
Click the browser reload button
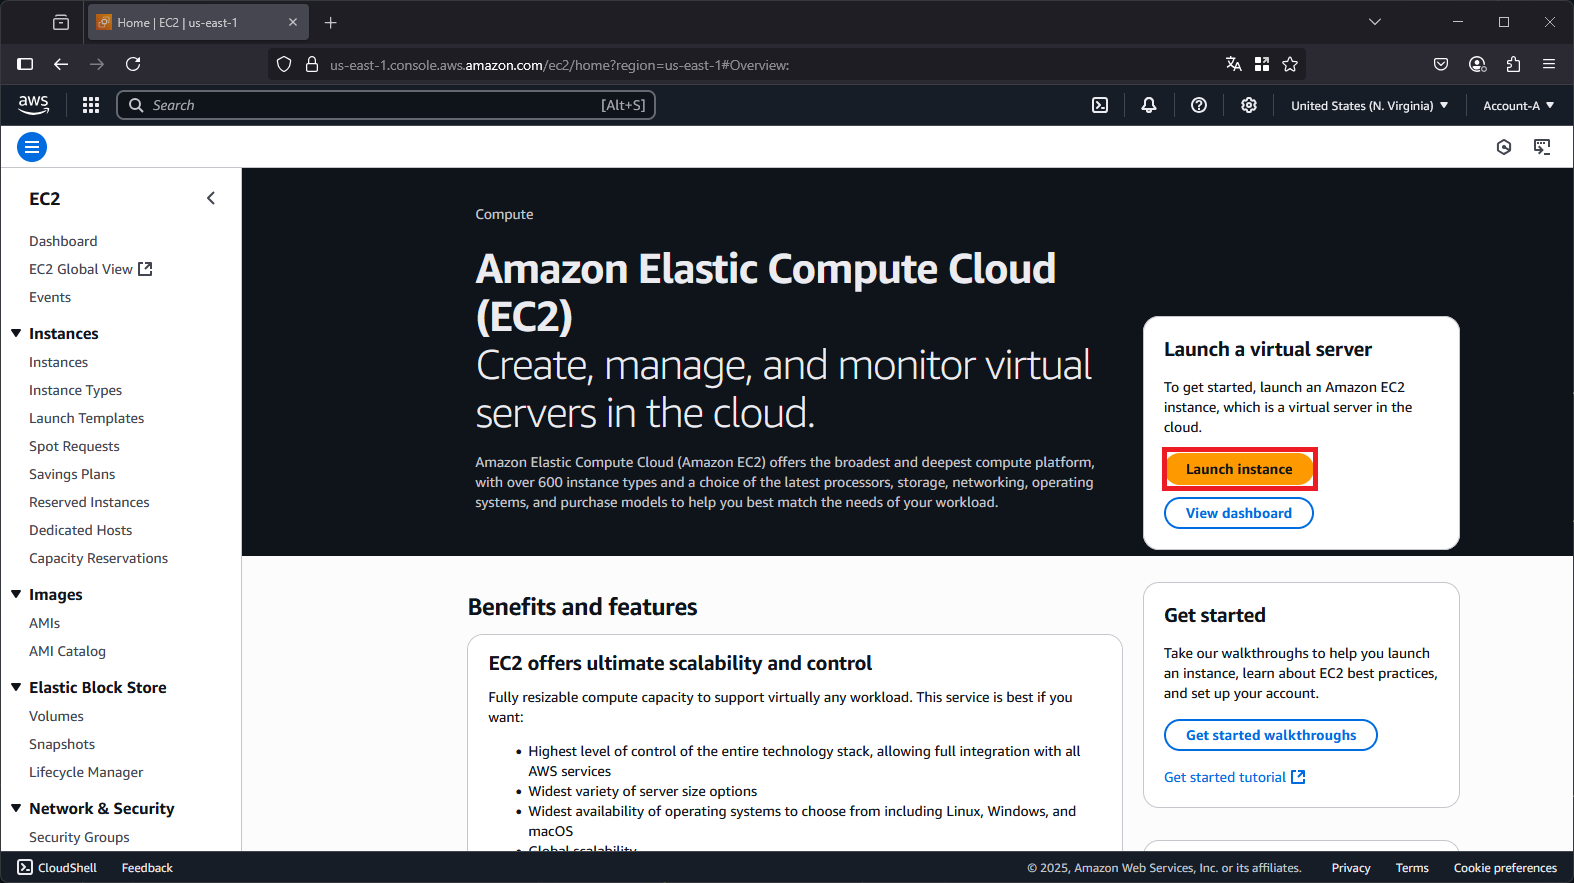click(x=133, y=64)
